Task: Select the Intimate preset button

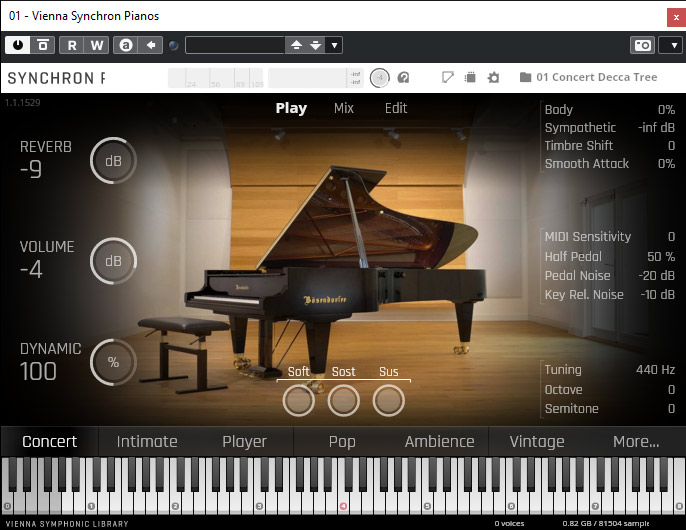Action: (147, 441)
